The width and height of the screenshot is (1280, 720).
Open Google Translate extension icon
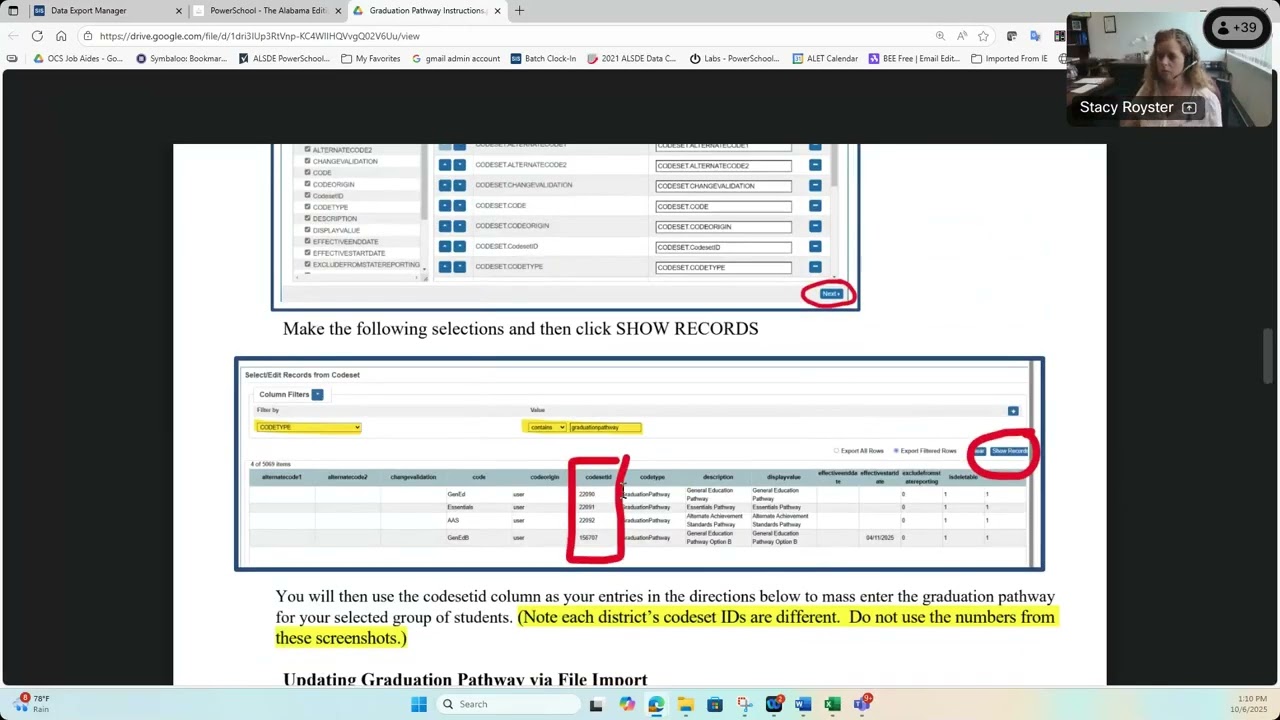pyautogui.click(x=1035, y=36)
